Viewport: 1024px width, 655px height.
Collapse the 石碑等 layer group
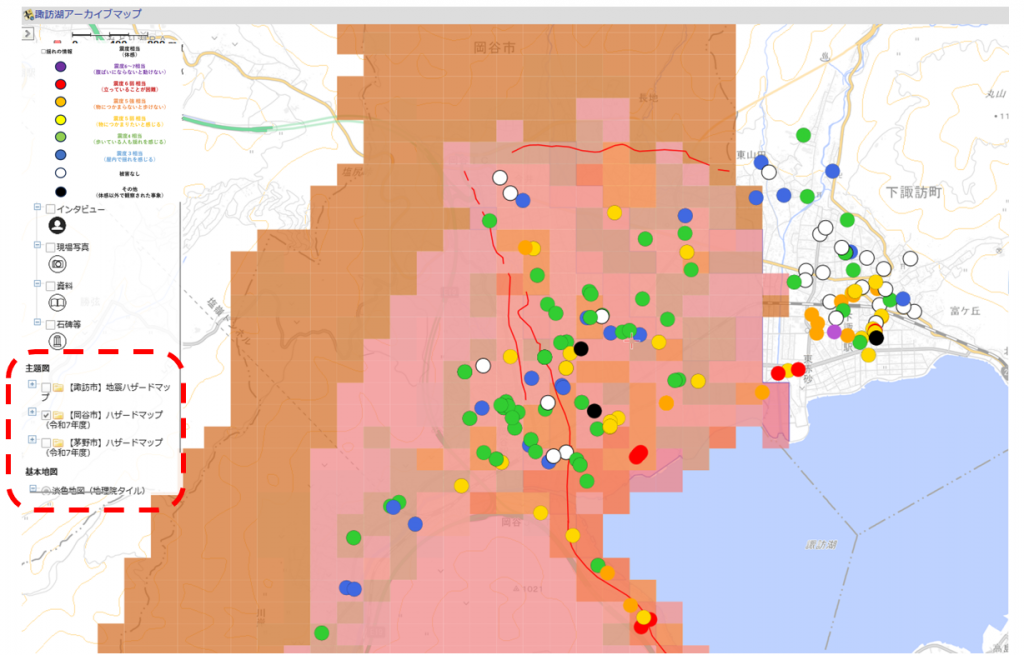click(x=37, y=323)
